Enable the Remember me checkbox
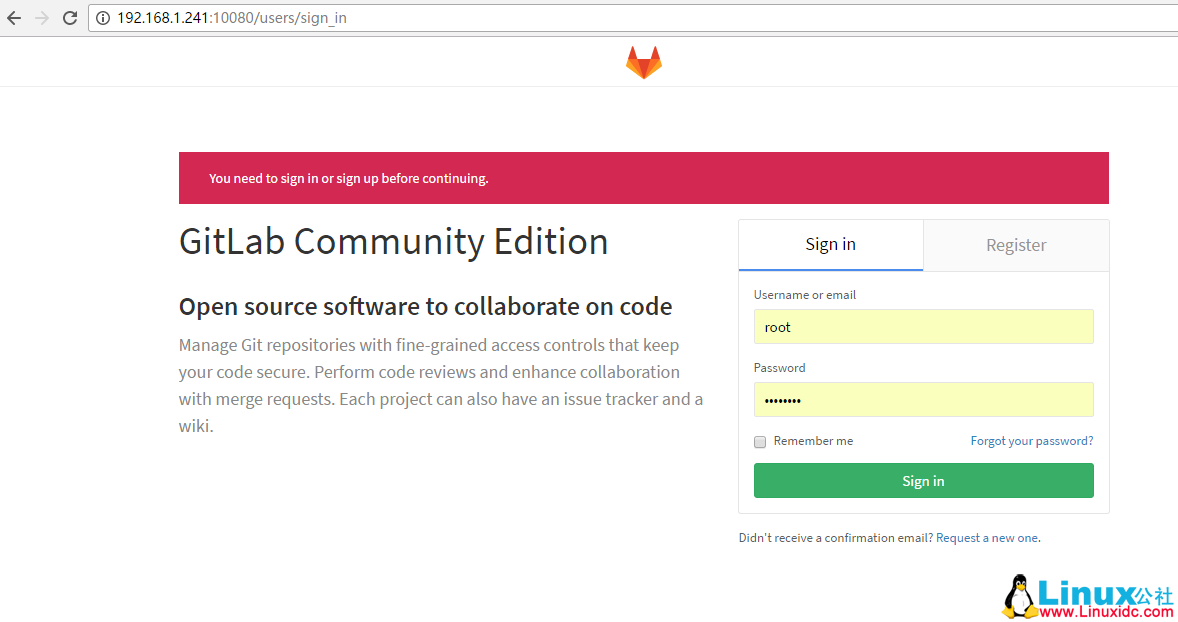Image resolution: width=1178 pixels, height=622 pixels. 759,441
